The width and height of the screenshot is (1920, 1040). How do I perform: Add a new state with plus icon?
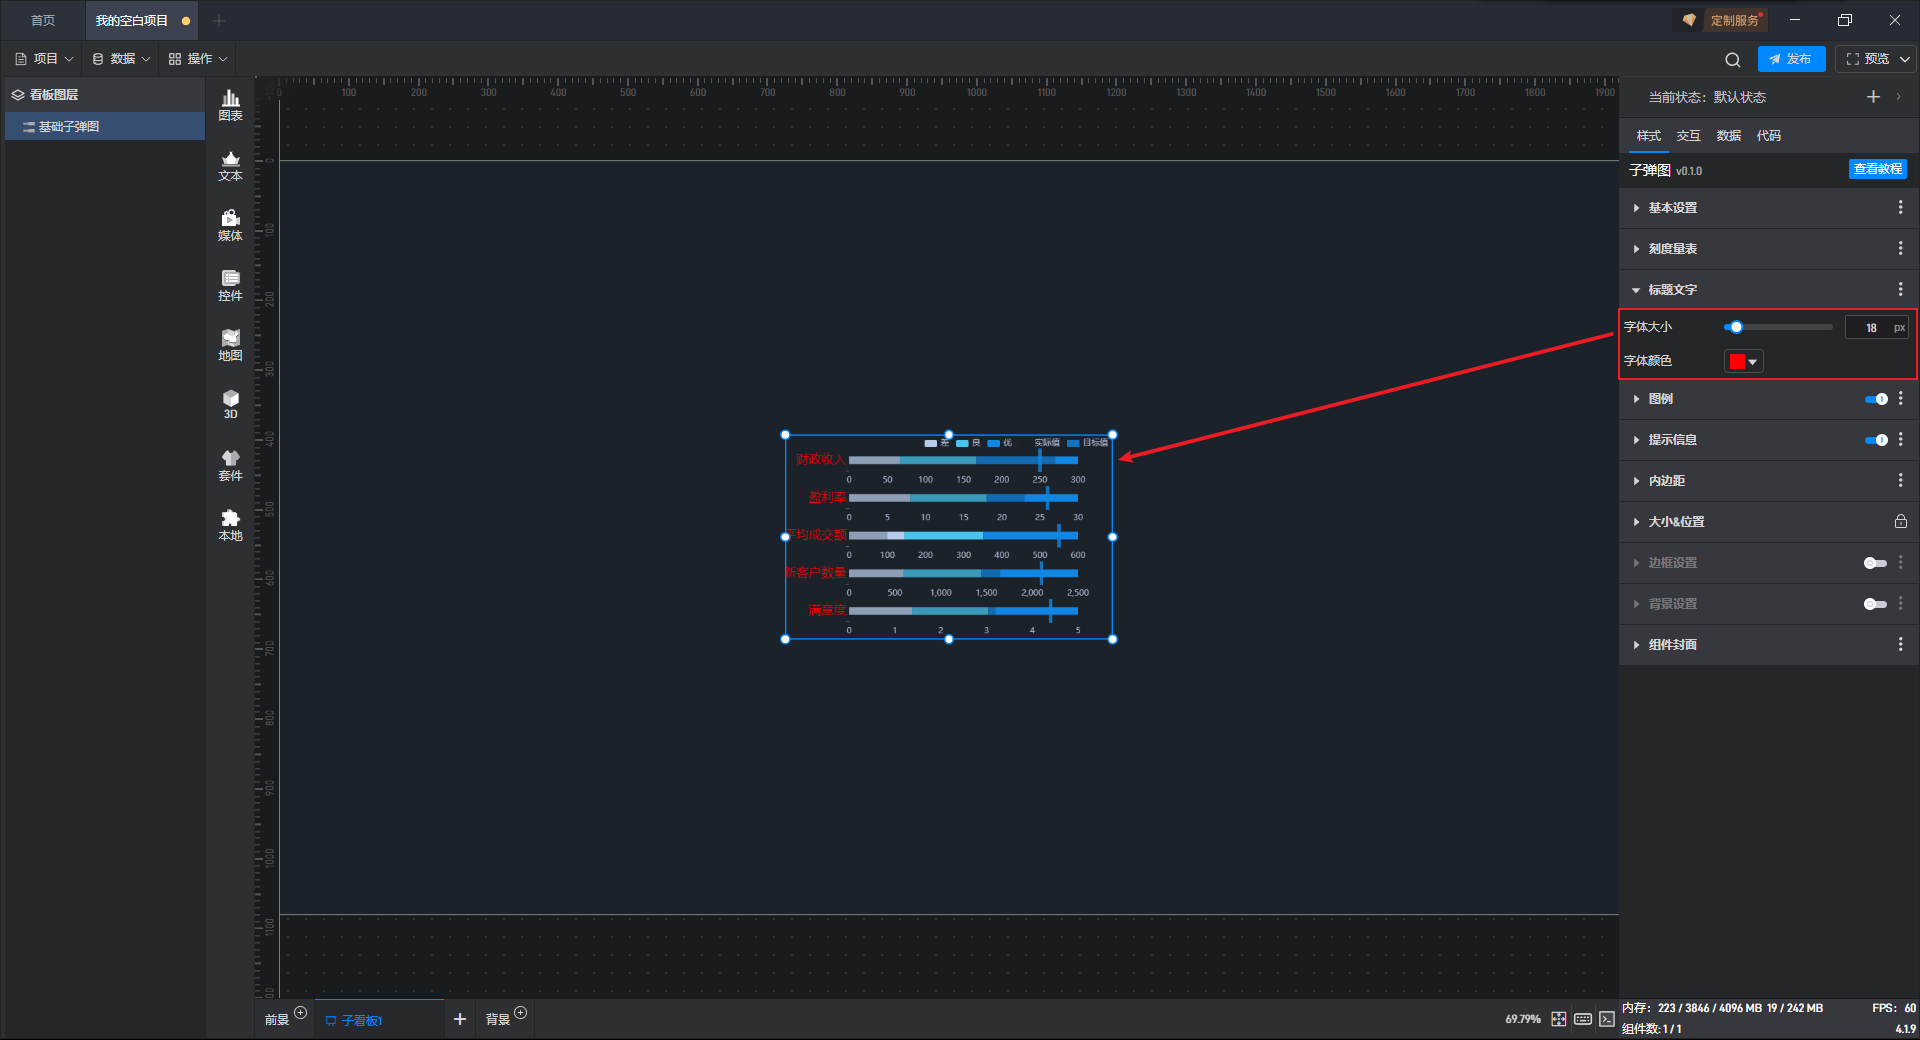1873,97
